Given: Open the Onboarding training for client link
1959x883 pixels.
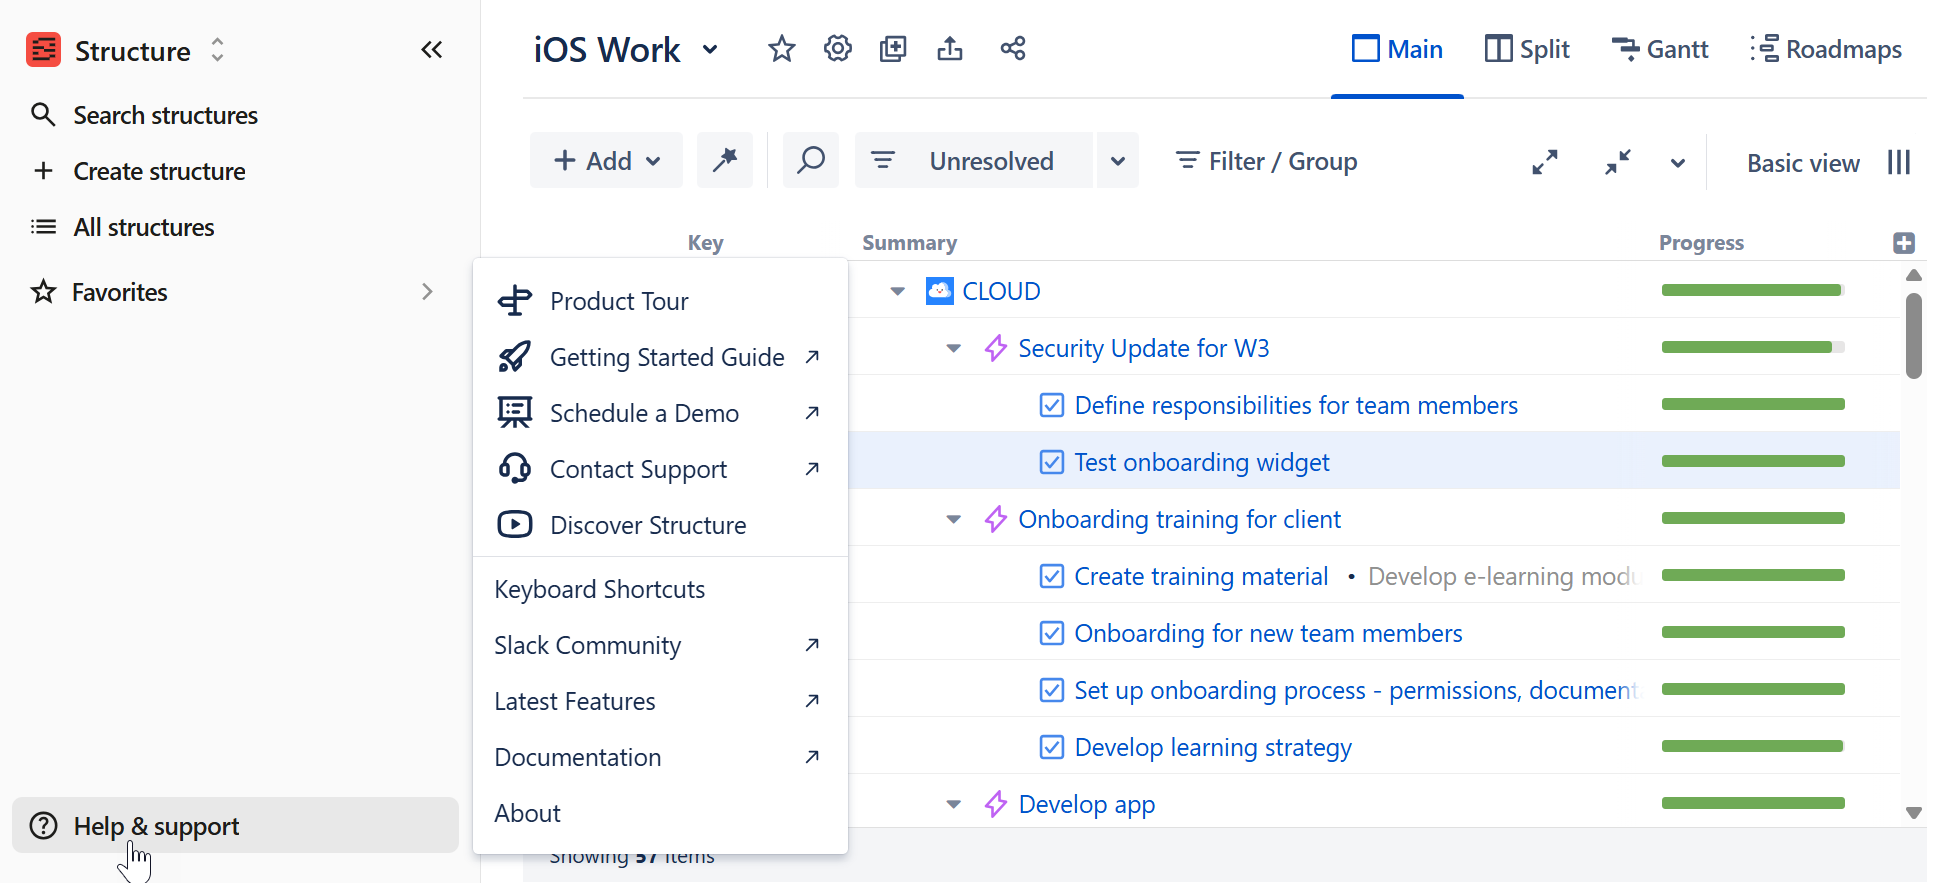Looking at the screenshot, I should [1179, 519].
